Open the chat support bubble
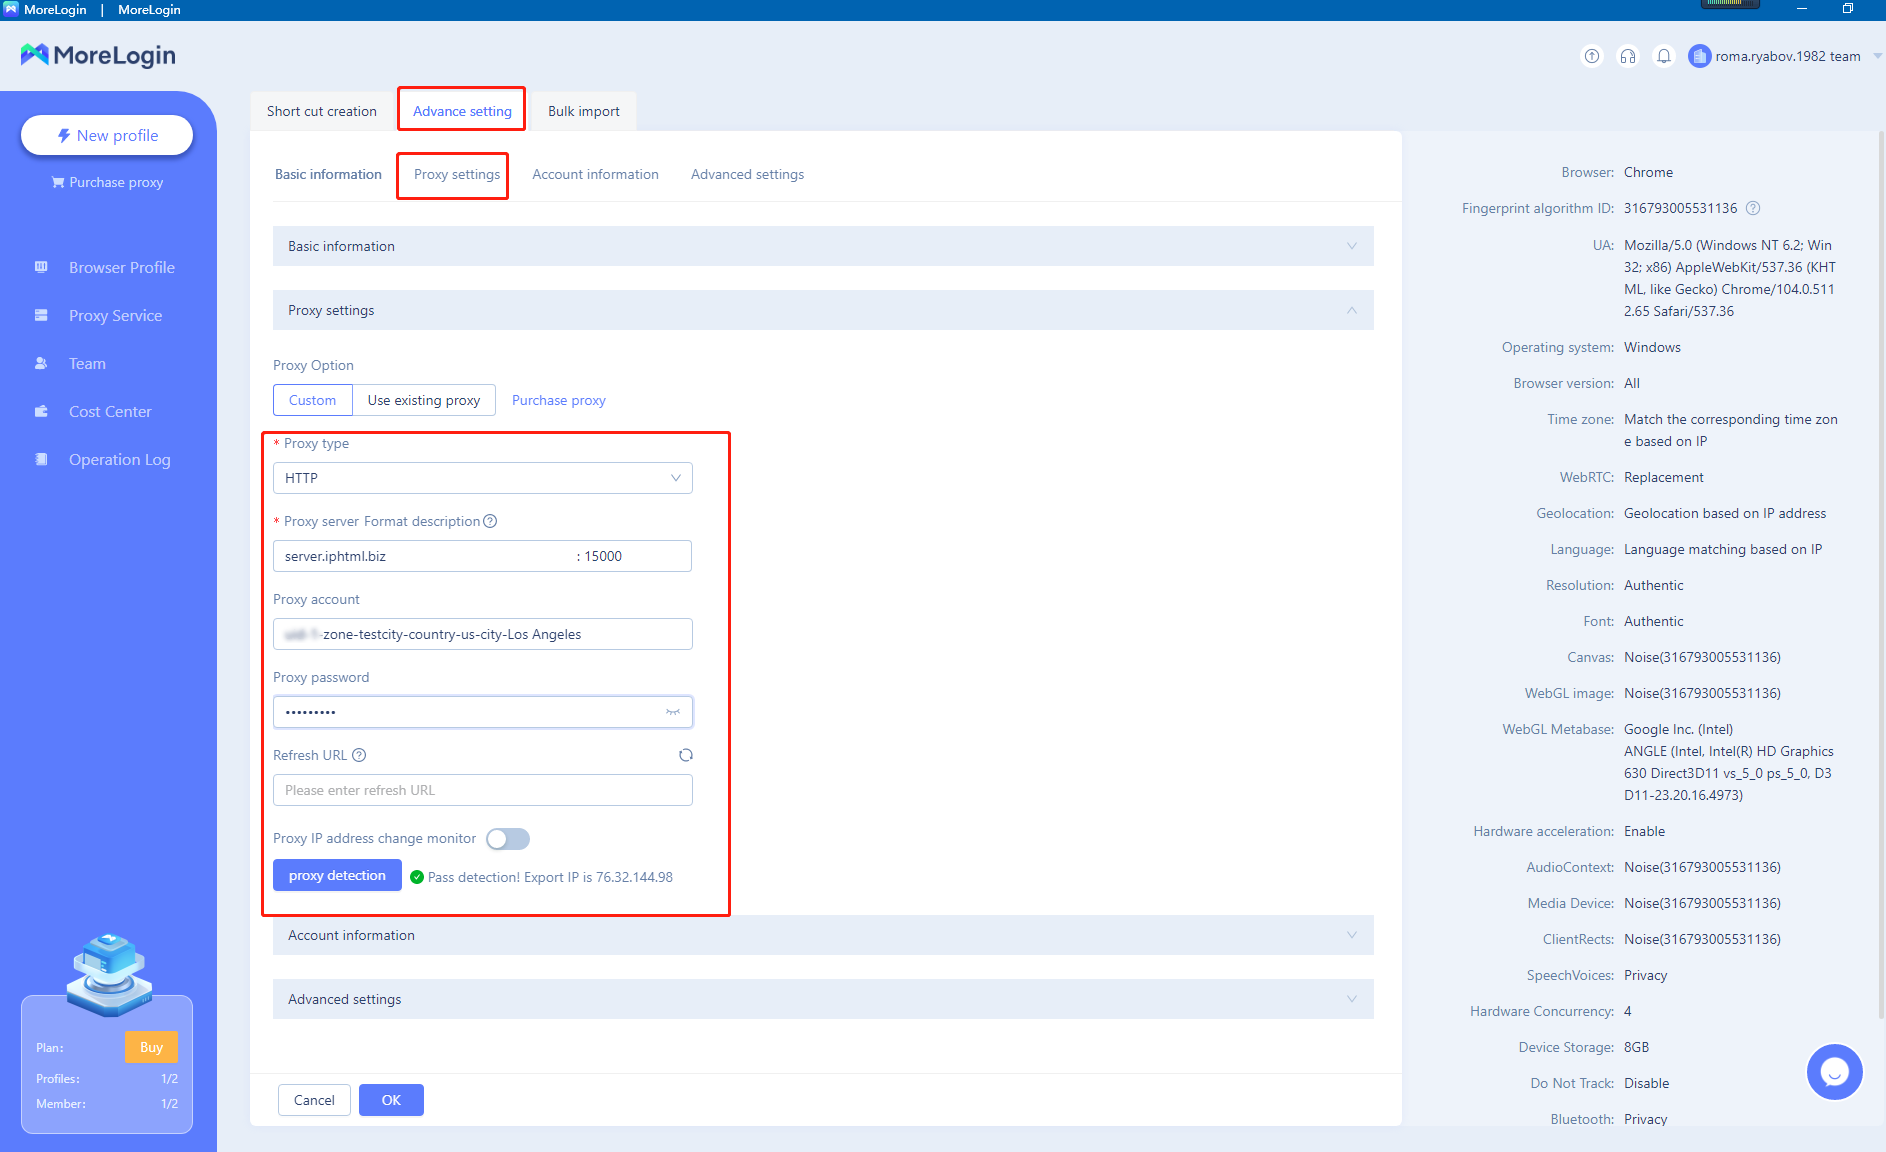Image resolution: width=1886 pixels, height=1152 pixels. (x=1834, y=1072)
